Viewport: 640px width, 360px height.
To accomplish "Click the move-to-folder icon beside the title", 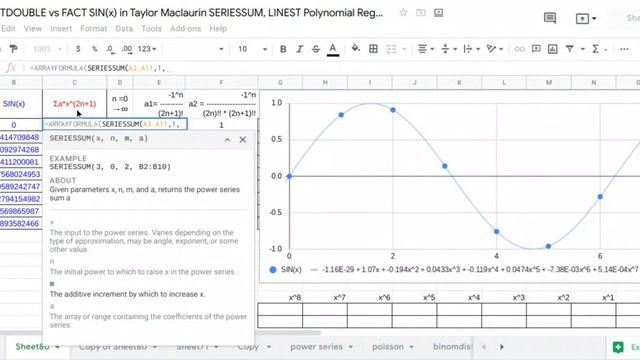I will (420, 13).
